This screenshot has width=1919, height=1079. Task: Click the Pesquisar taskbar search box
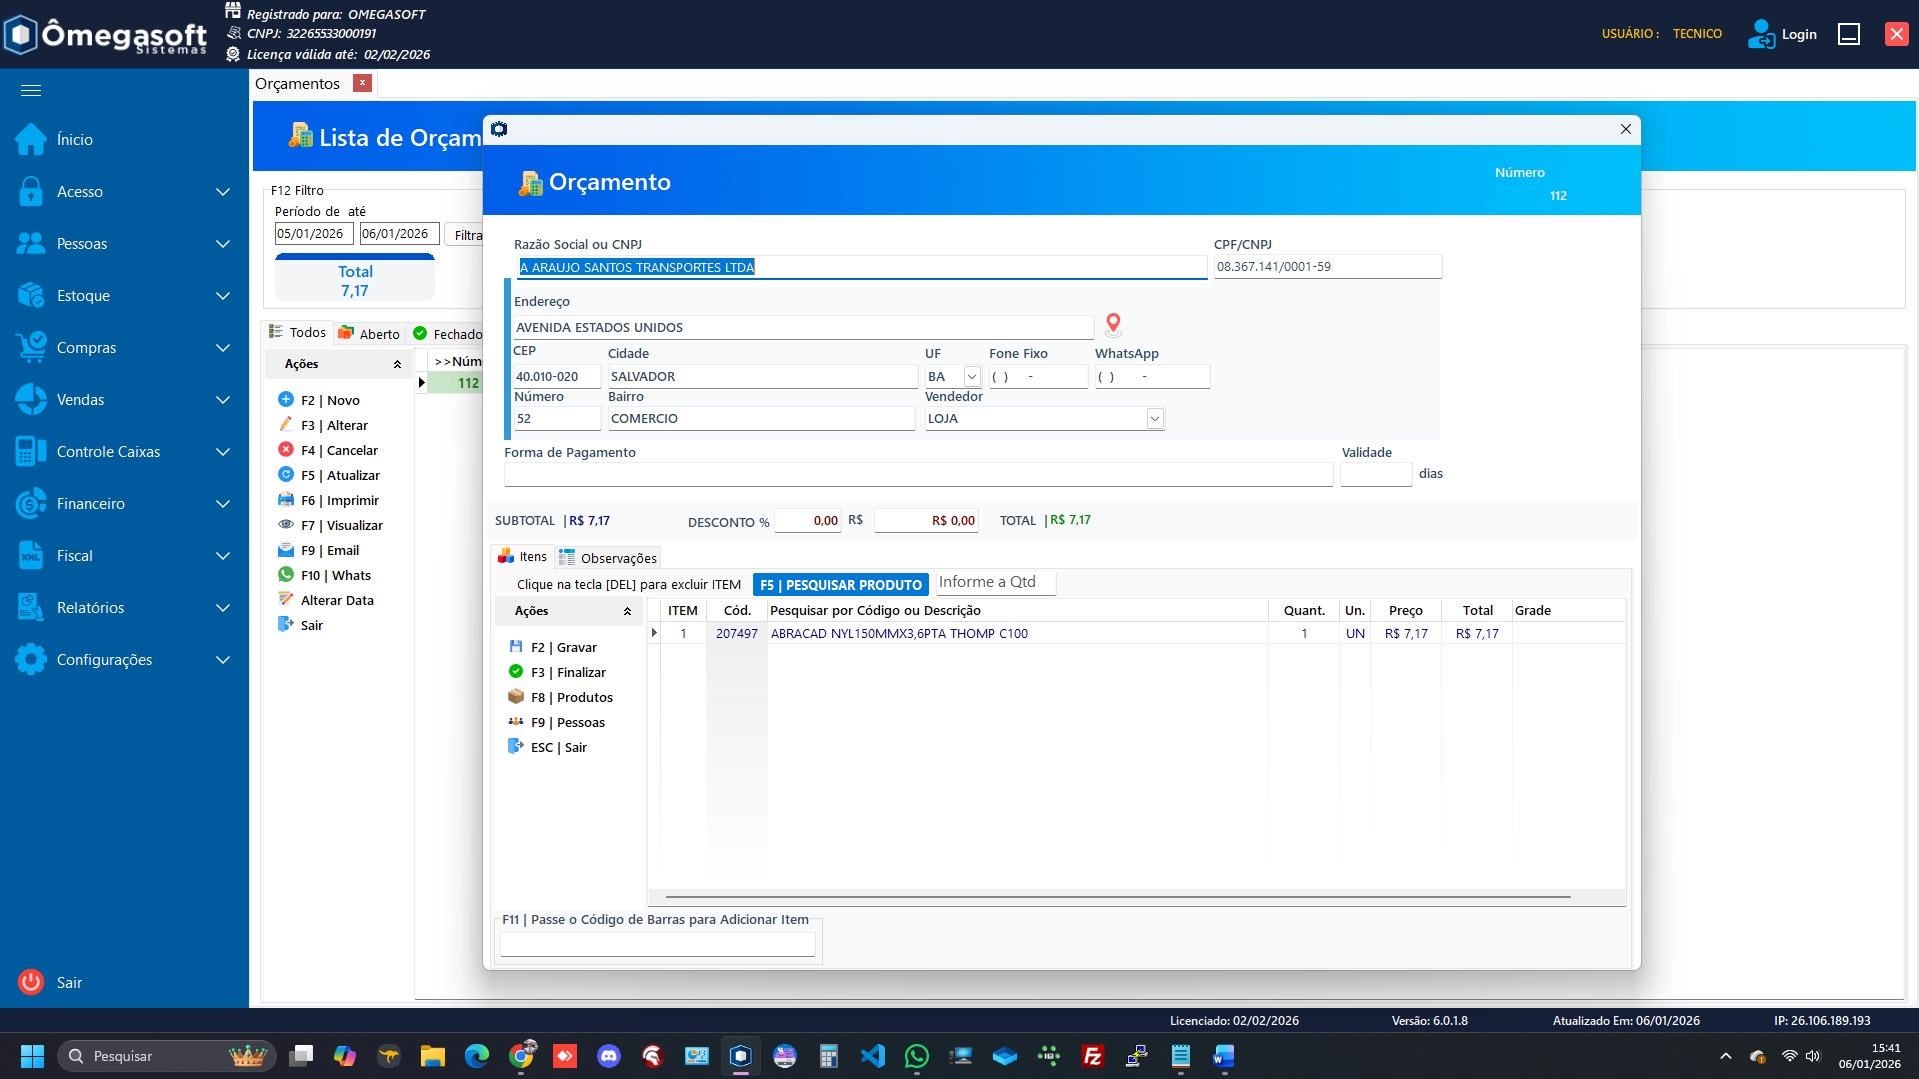[x=167, y=1056]
